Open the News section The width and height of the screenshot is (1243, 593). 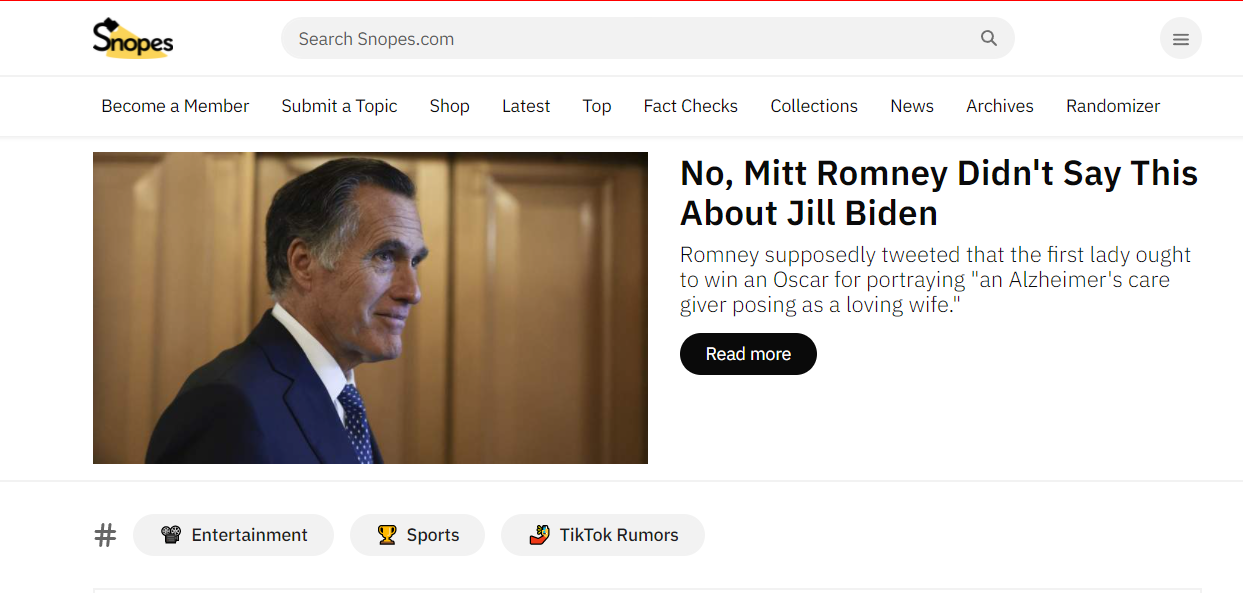click(911, 106)
